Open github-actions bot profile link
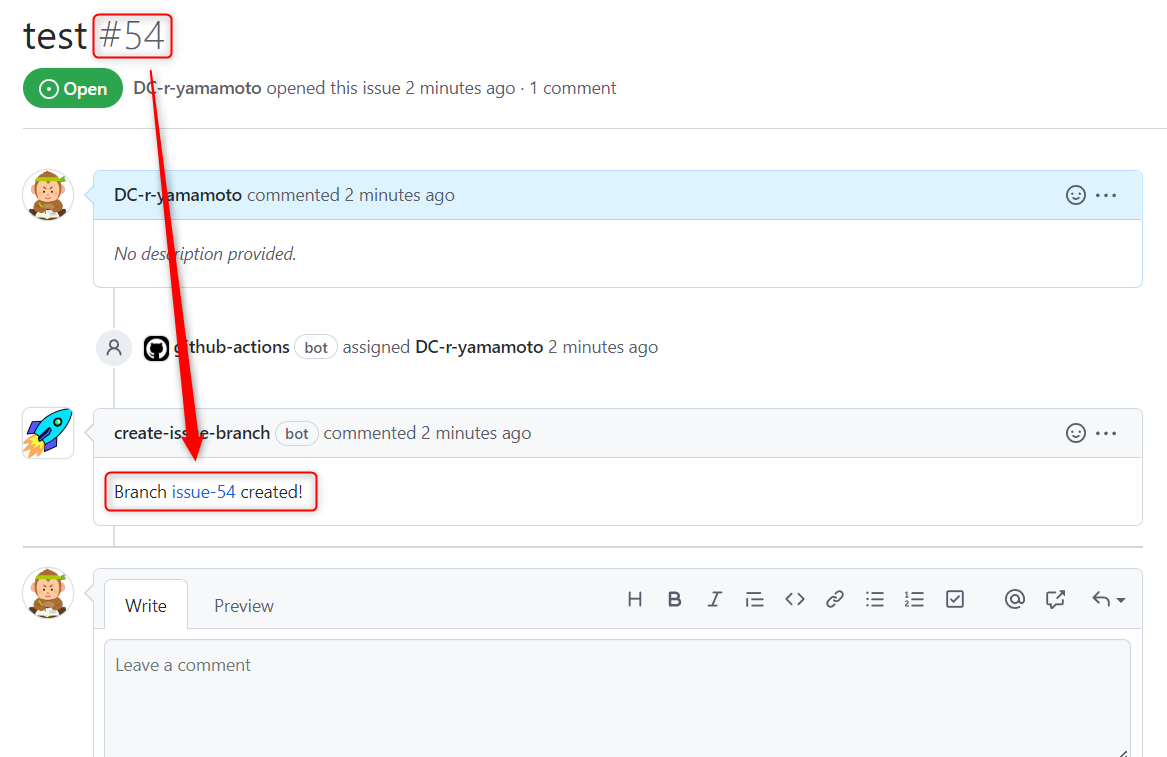 pos(232,347)
